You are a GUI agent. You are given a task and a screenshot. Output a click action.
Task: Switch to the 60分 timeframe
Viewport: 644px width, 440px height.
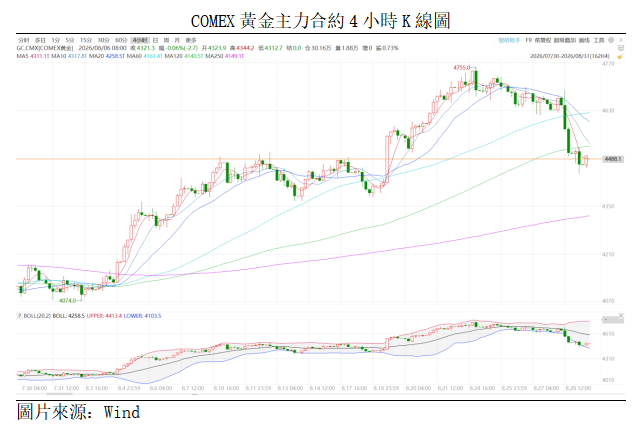click(x=121, y=40)
